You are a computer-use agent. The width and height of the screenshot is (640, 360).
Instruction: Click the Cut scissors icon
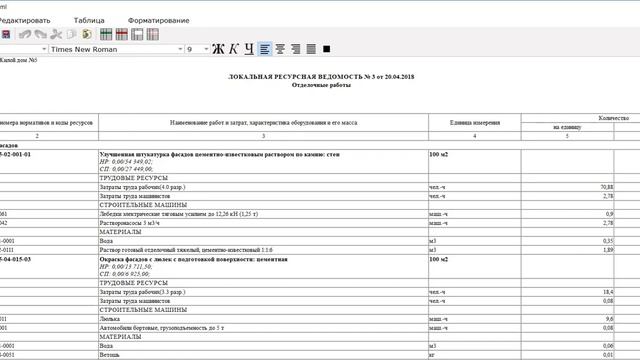coord(56,35)
